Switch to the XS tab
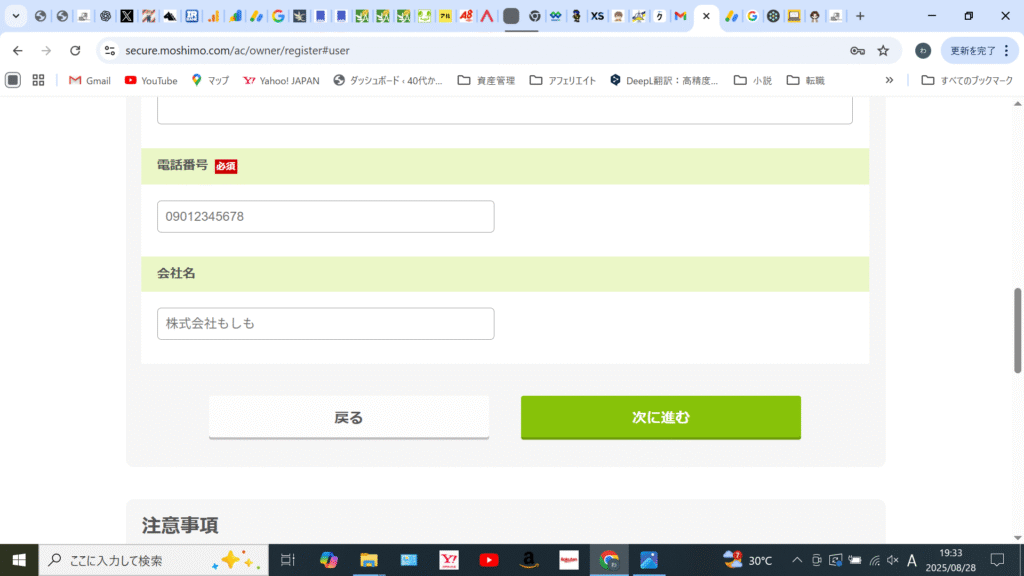1024x576 pixels. click(x=597, y=16)
